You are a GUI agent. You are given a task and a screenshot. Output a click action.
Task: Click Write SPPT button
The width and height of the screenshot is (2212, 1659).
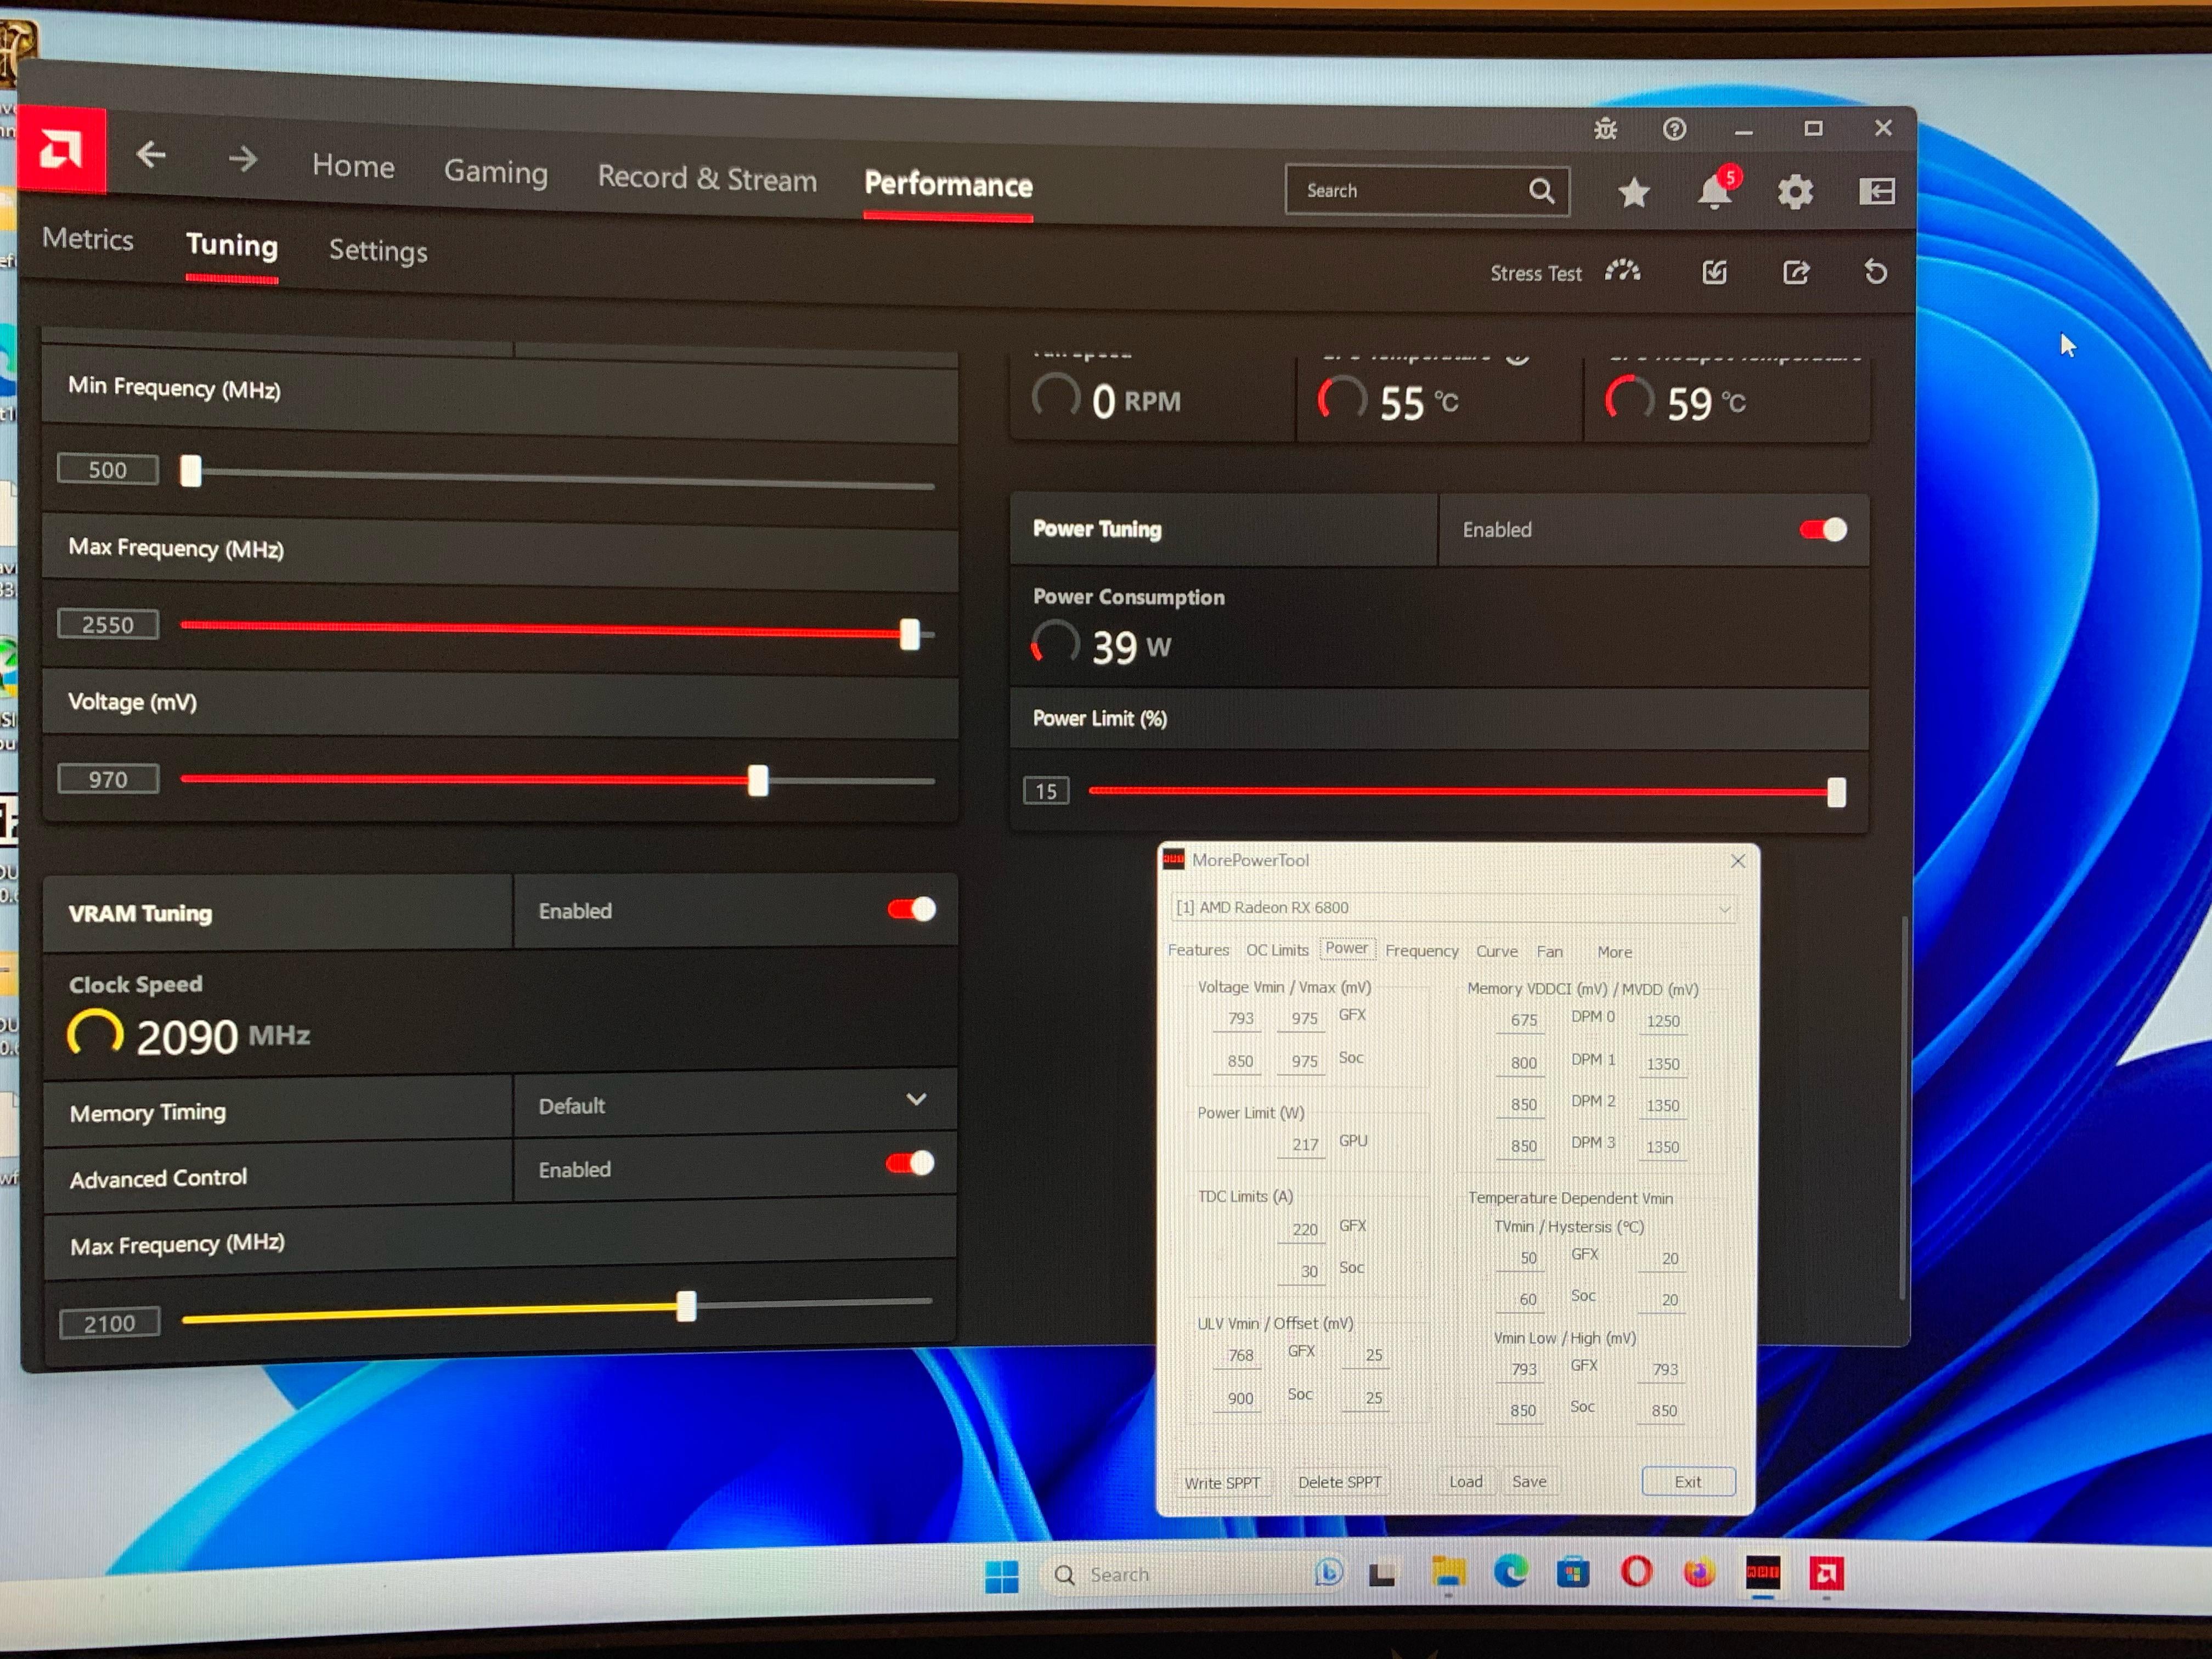point(1222,1483)
